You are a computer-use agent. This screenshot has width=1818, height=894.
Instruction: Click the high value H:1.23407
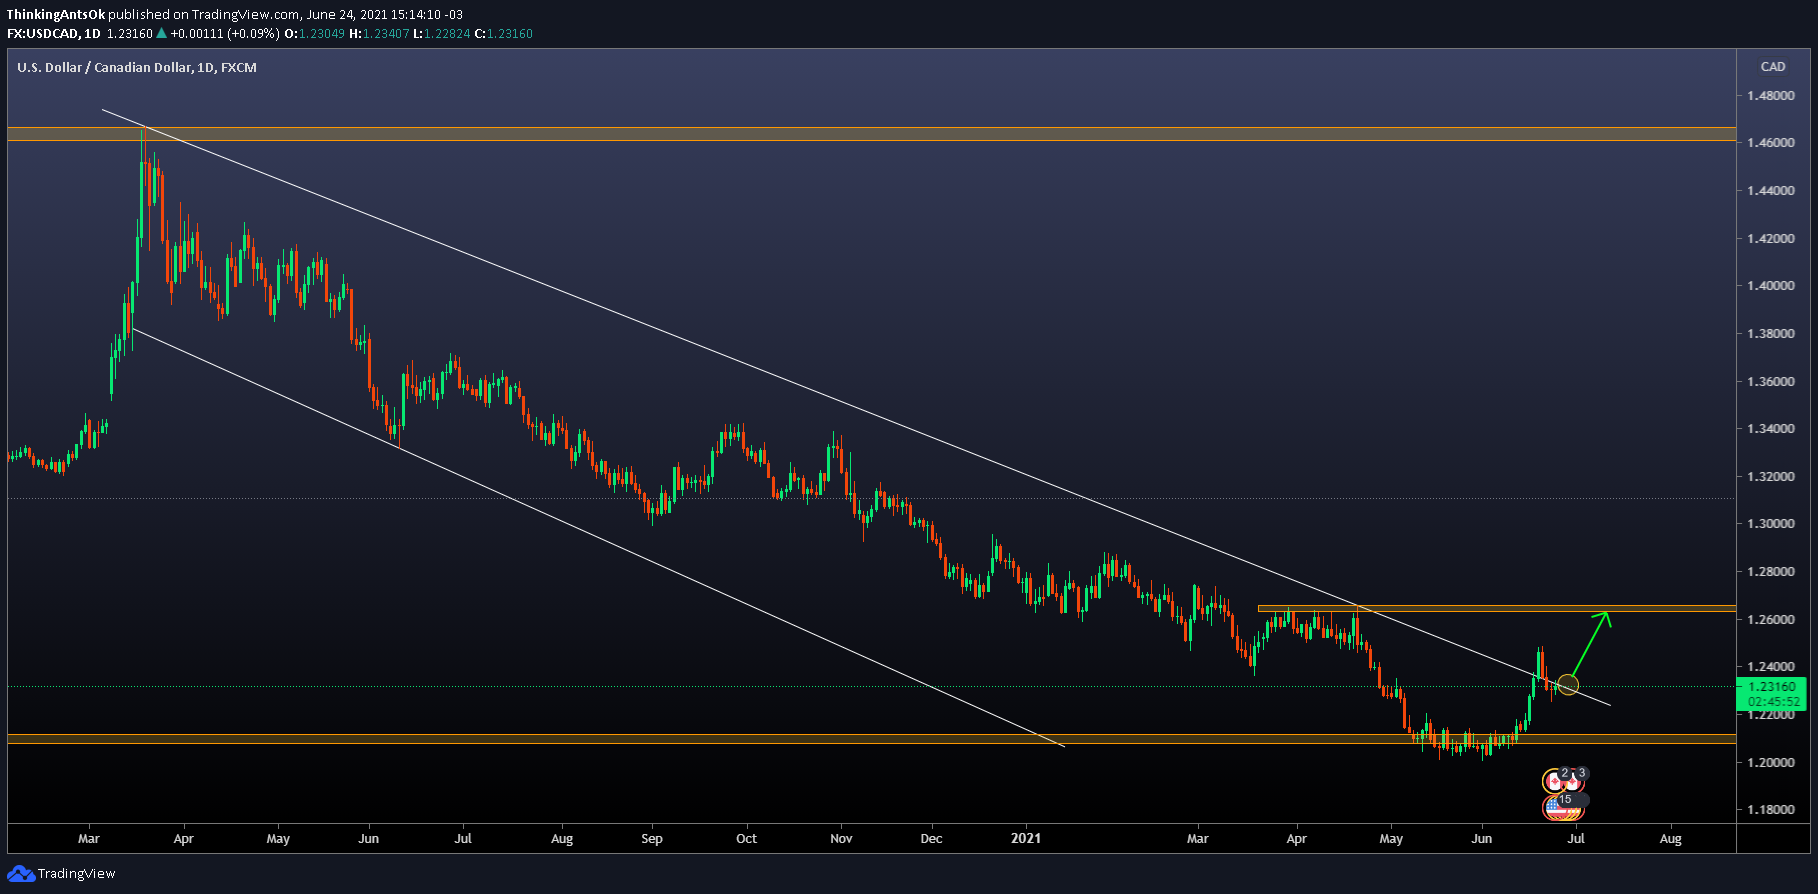pyautogui.click(x=379, y=33)
